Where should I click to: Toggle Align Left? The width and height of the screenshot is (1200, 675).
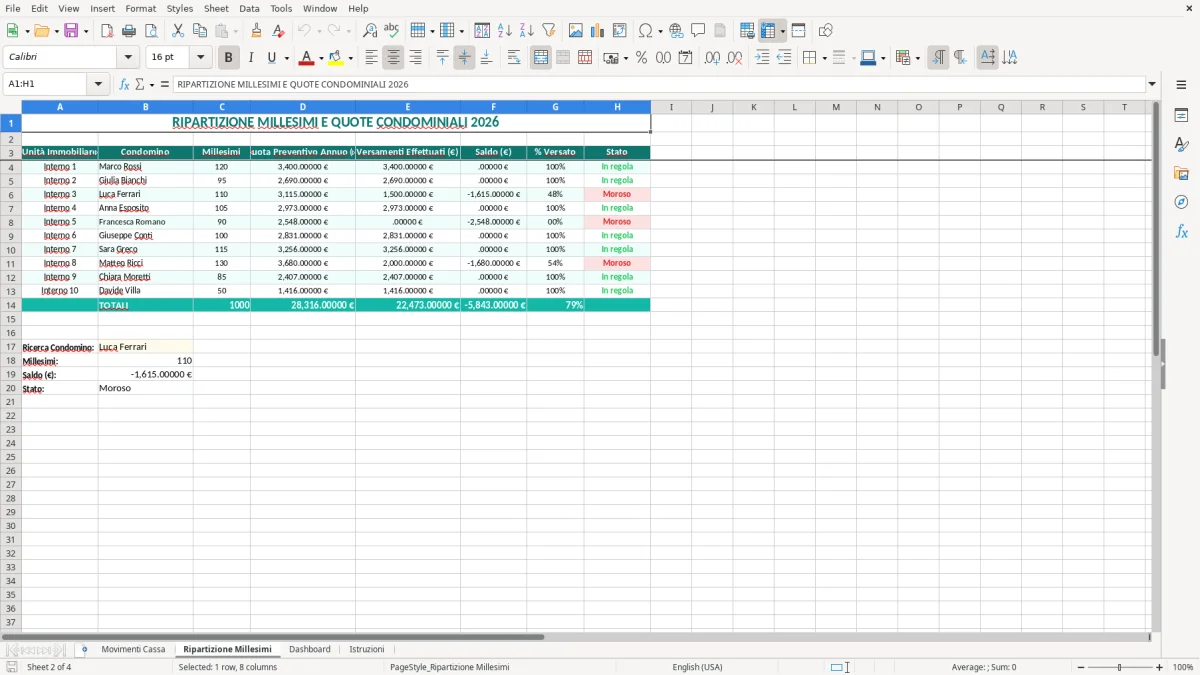[x=371, y=58]
